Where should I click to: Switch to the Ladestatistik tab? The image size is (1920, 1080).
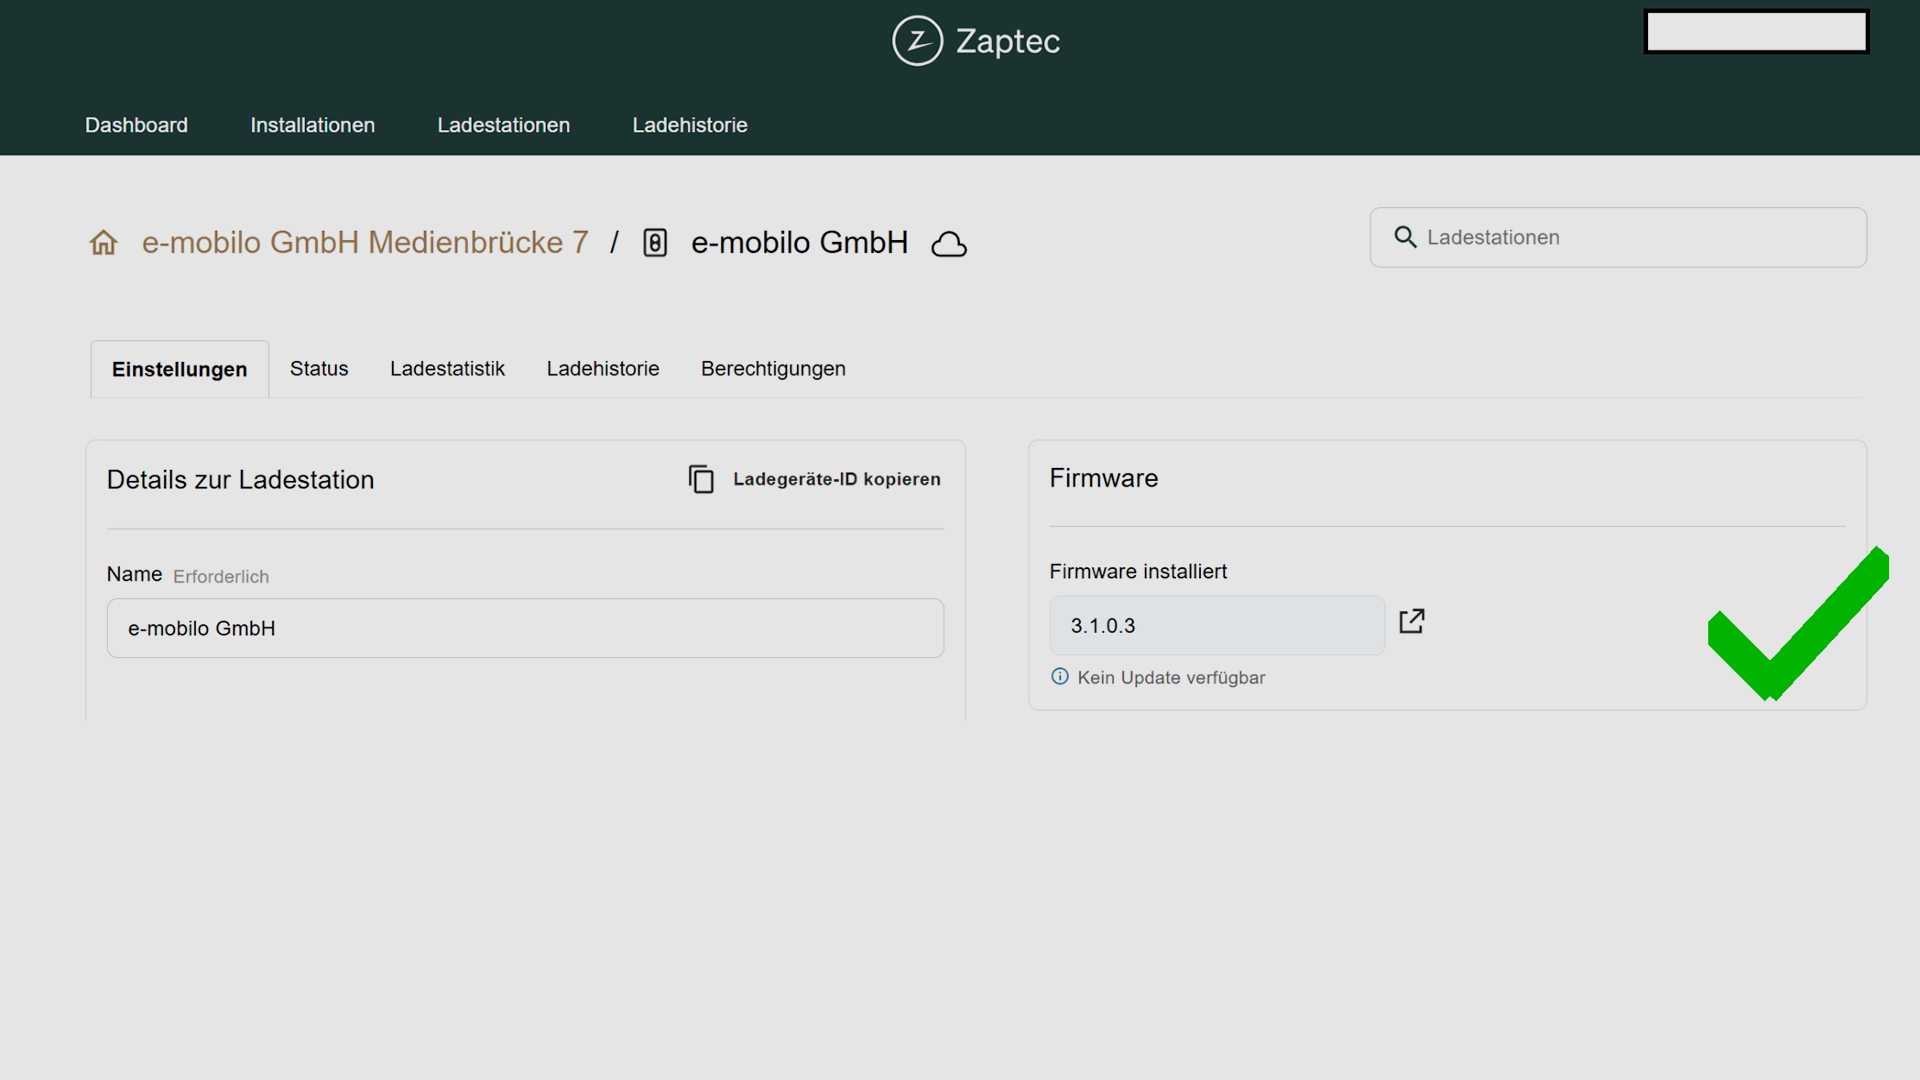[x=448, y=369]
